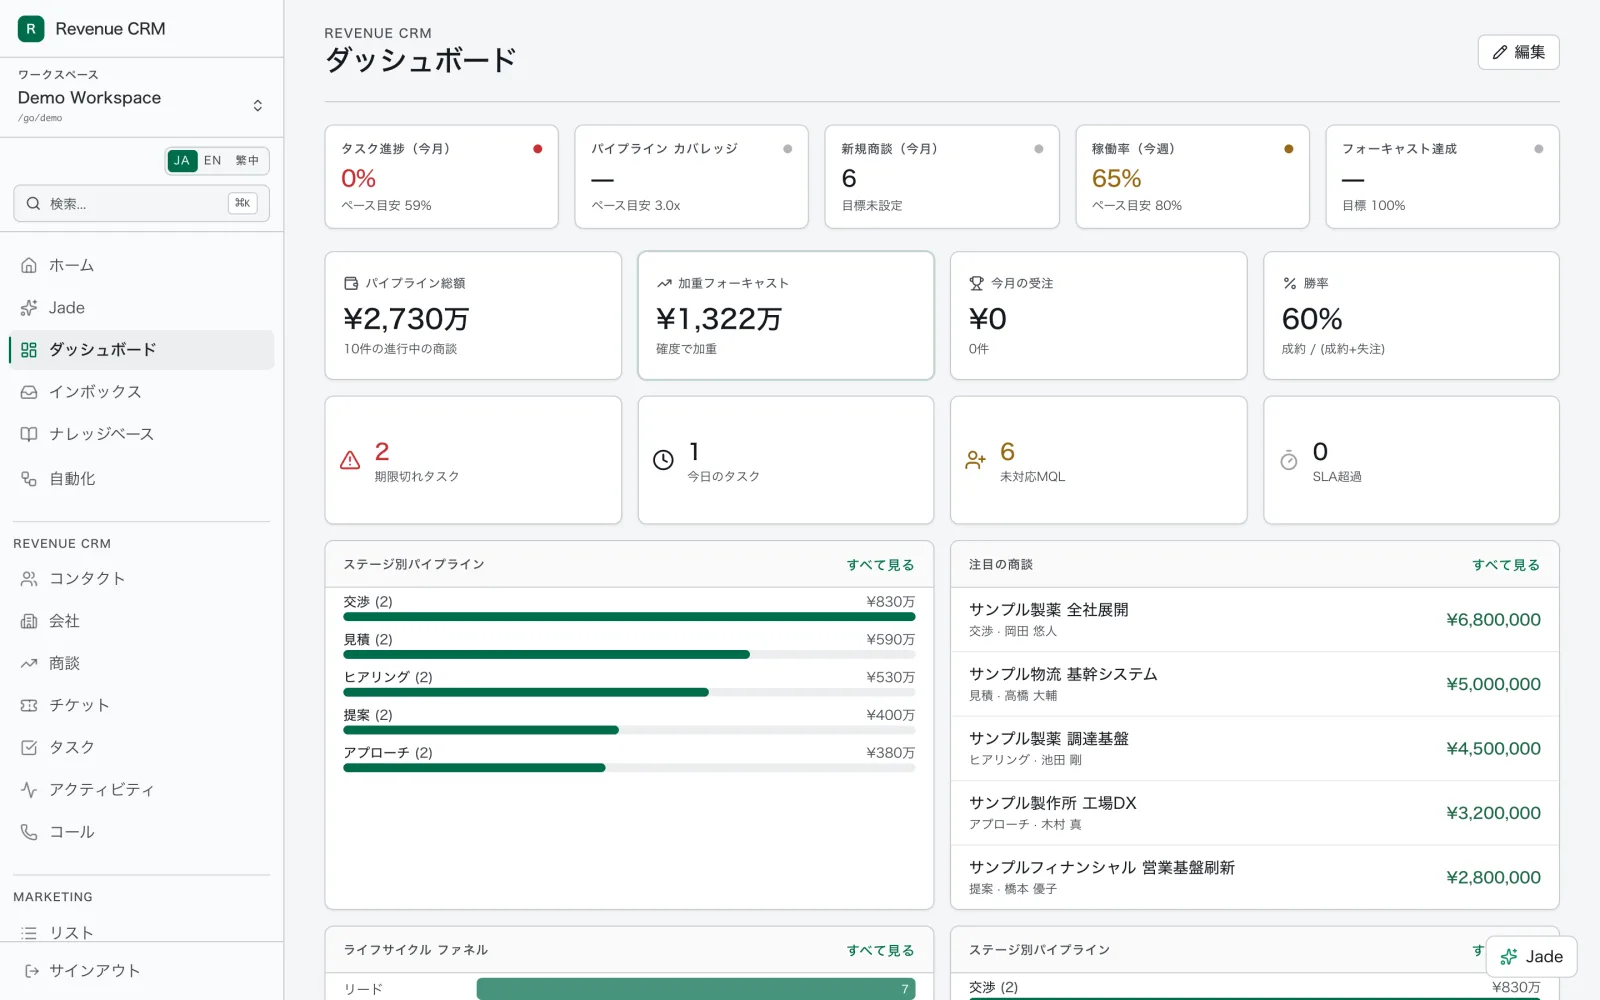Focus the 検索 search field
The height and width of the screenshot is (1000, 1600).
point(141,203)
